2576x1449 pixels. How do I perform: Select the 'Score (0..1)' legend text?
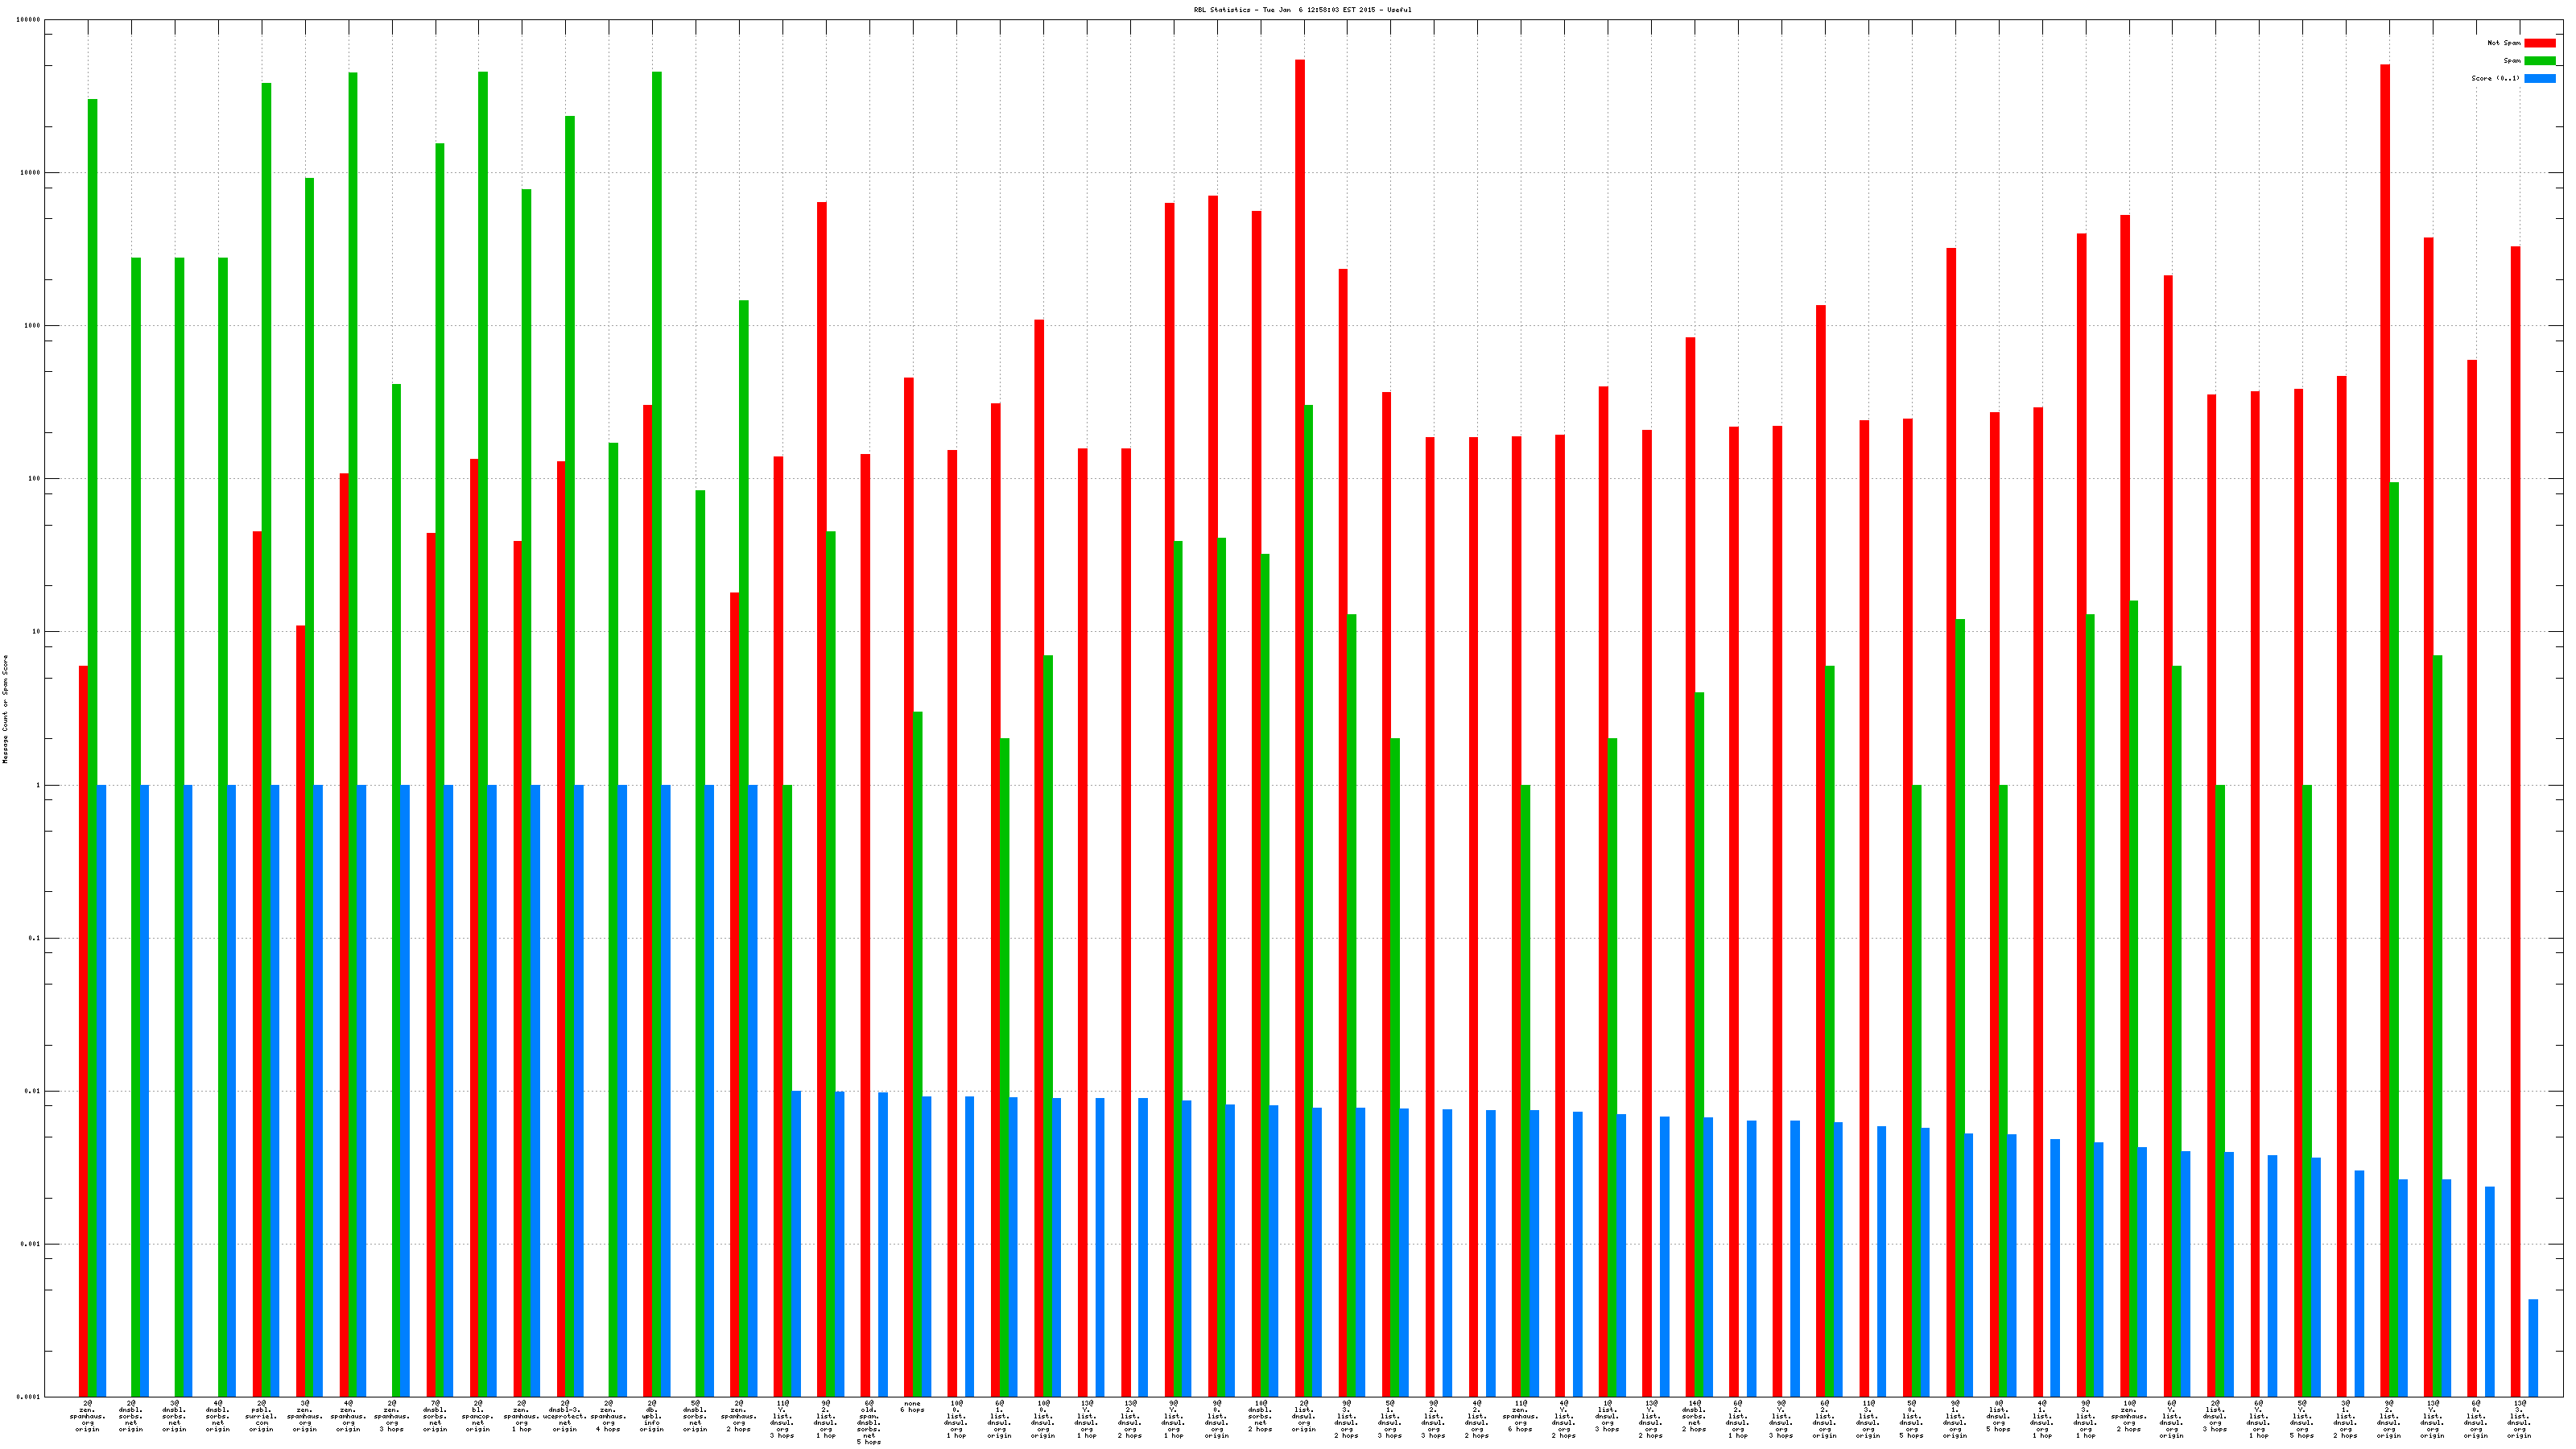(x=2495, y=79)
